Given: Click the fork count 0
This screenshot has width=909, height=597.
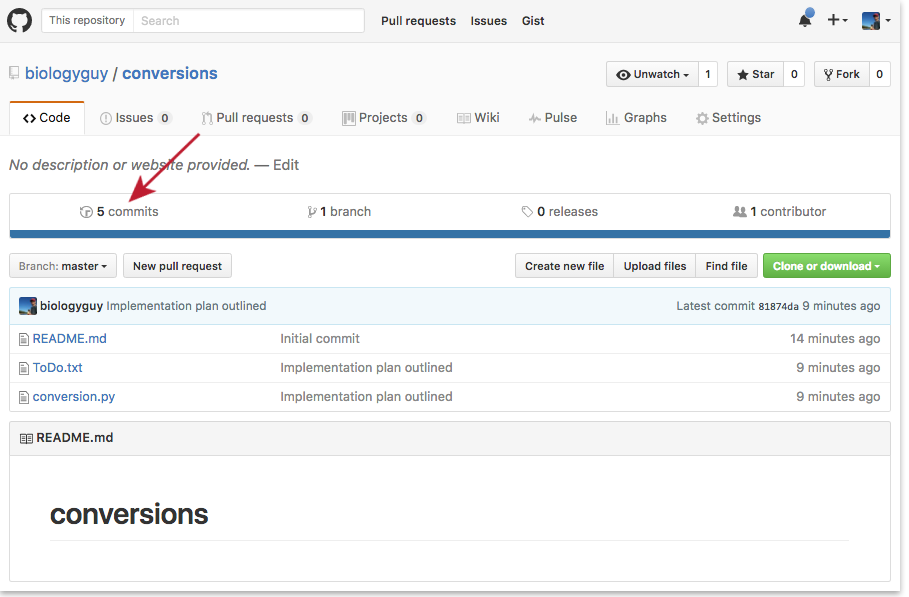Looking at the screenshot, I should pyautogui.click(x=879, y=74).
